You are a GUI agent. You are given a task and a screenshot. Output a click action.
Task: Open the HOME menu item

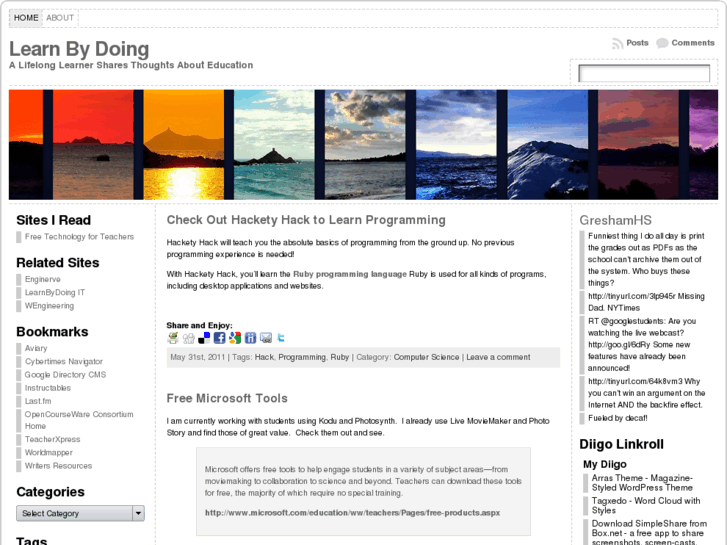[26, 18]
